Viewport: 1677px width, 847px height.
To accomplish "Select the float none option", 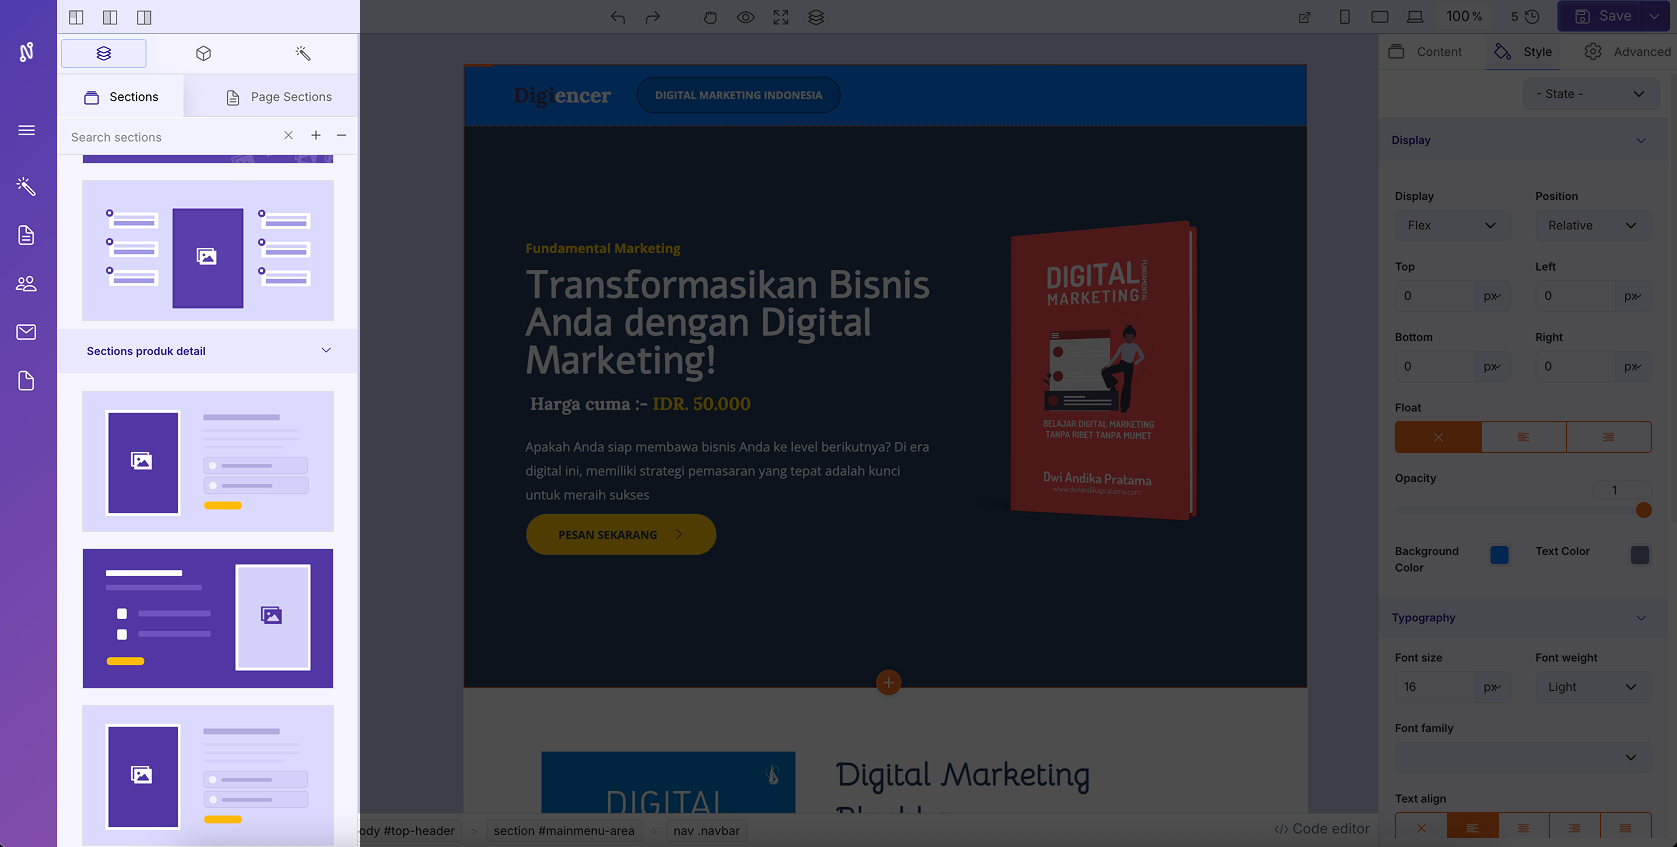I will [x=1438, y=437].
